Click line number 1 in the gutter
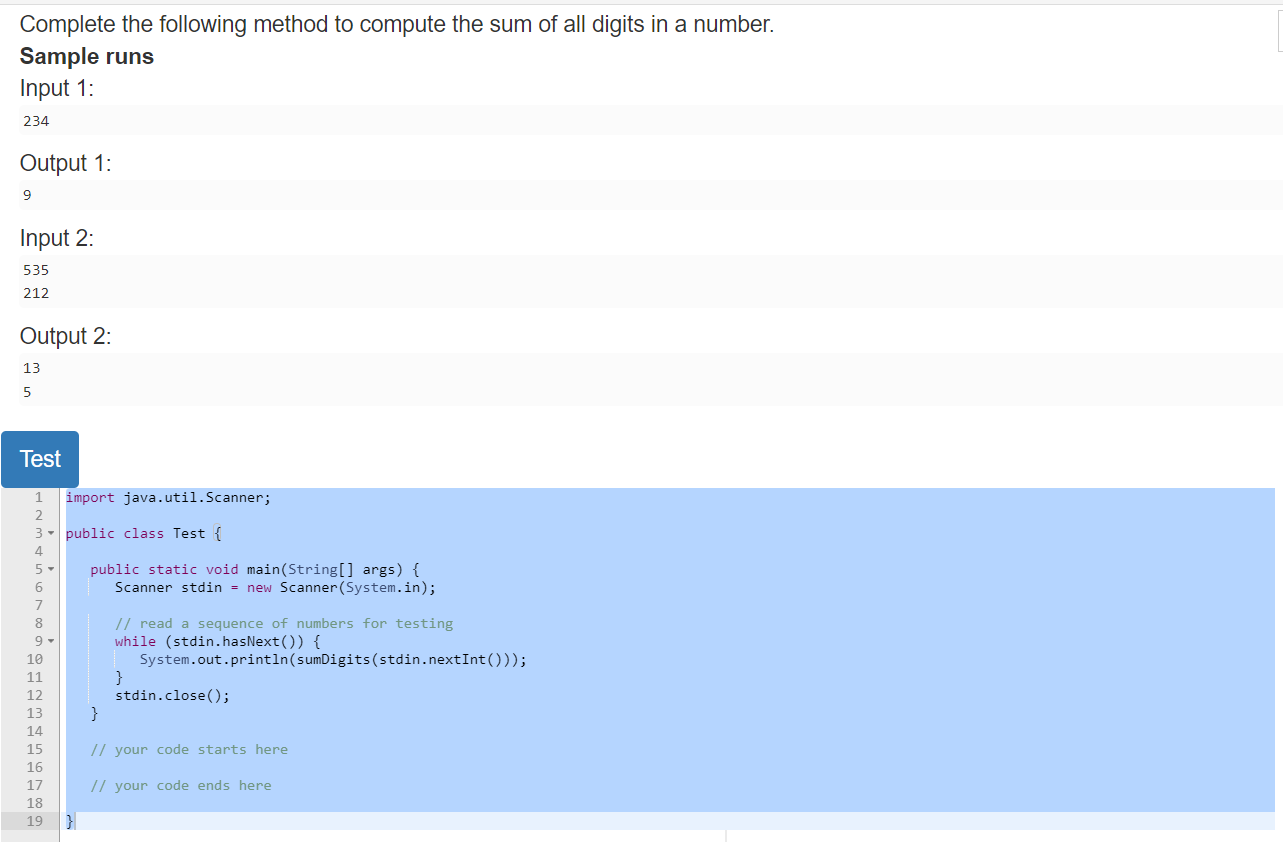Viewport: 1283px width, 842px height. coord(38,497)
